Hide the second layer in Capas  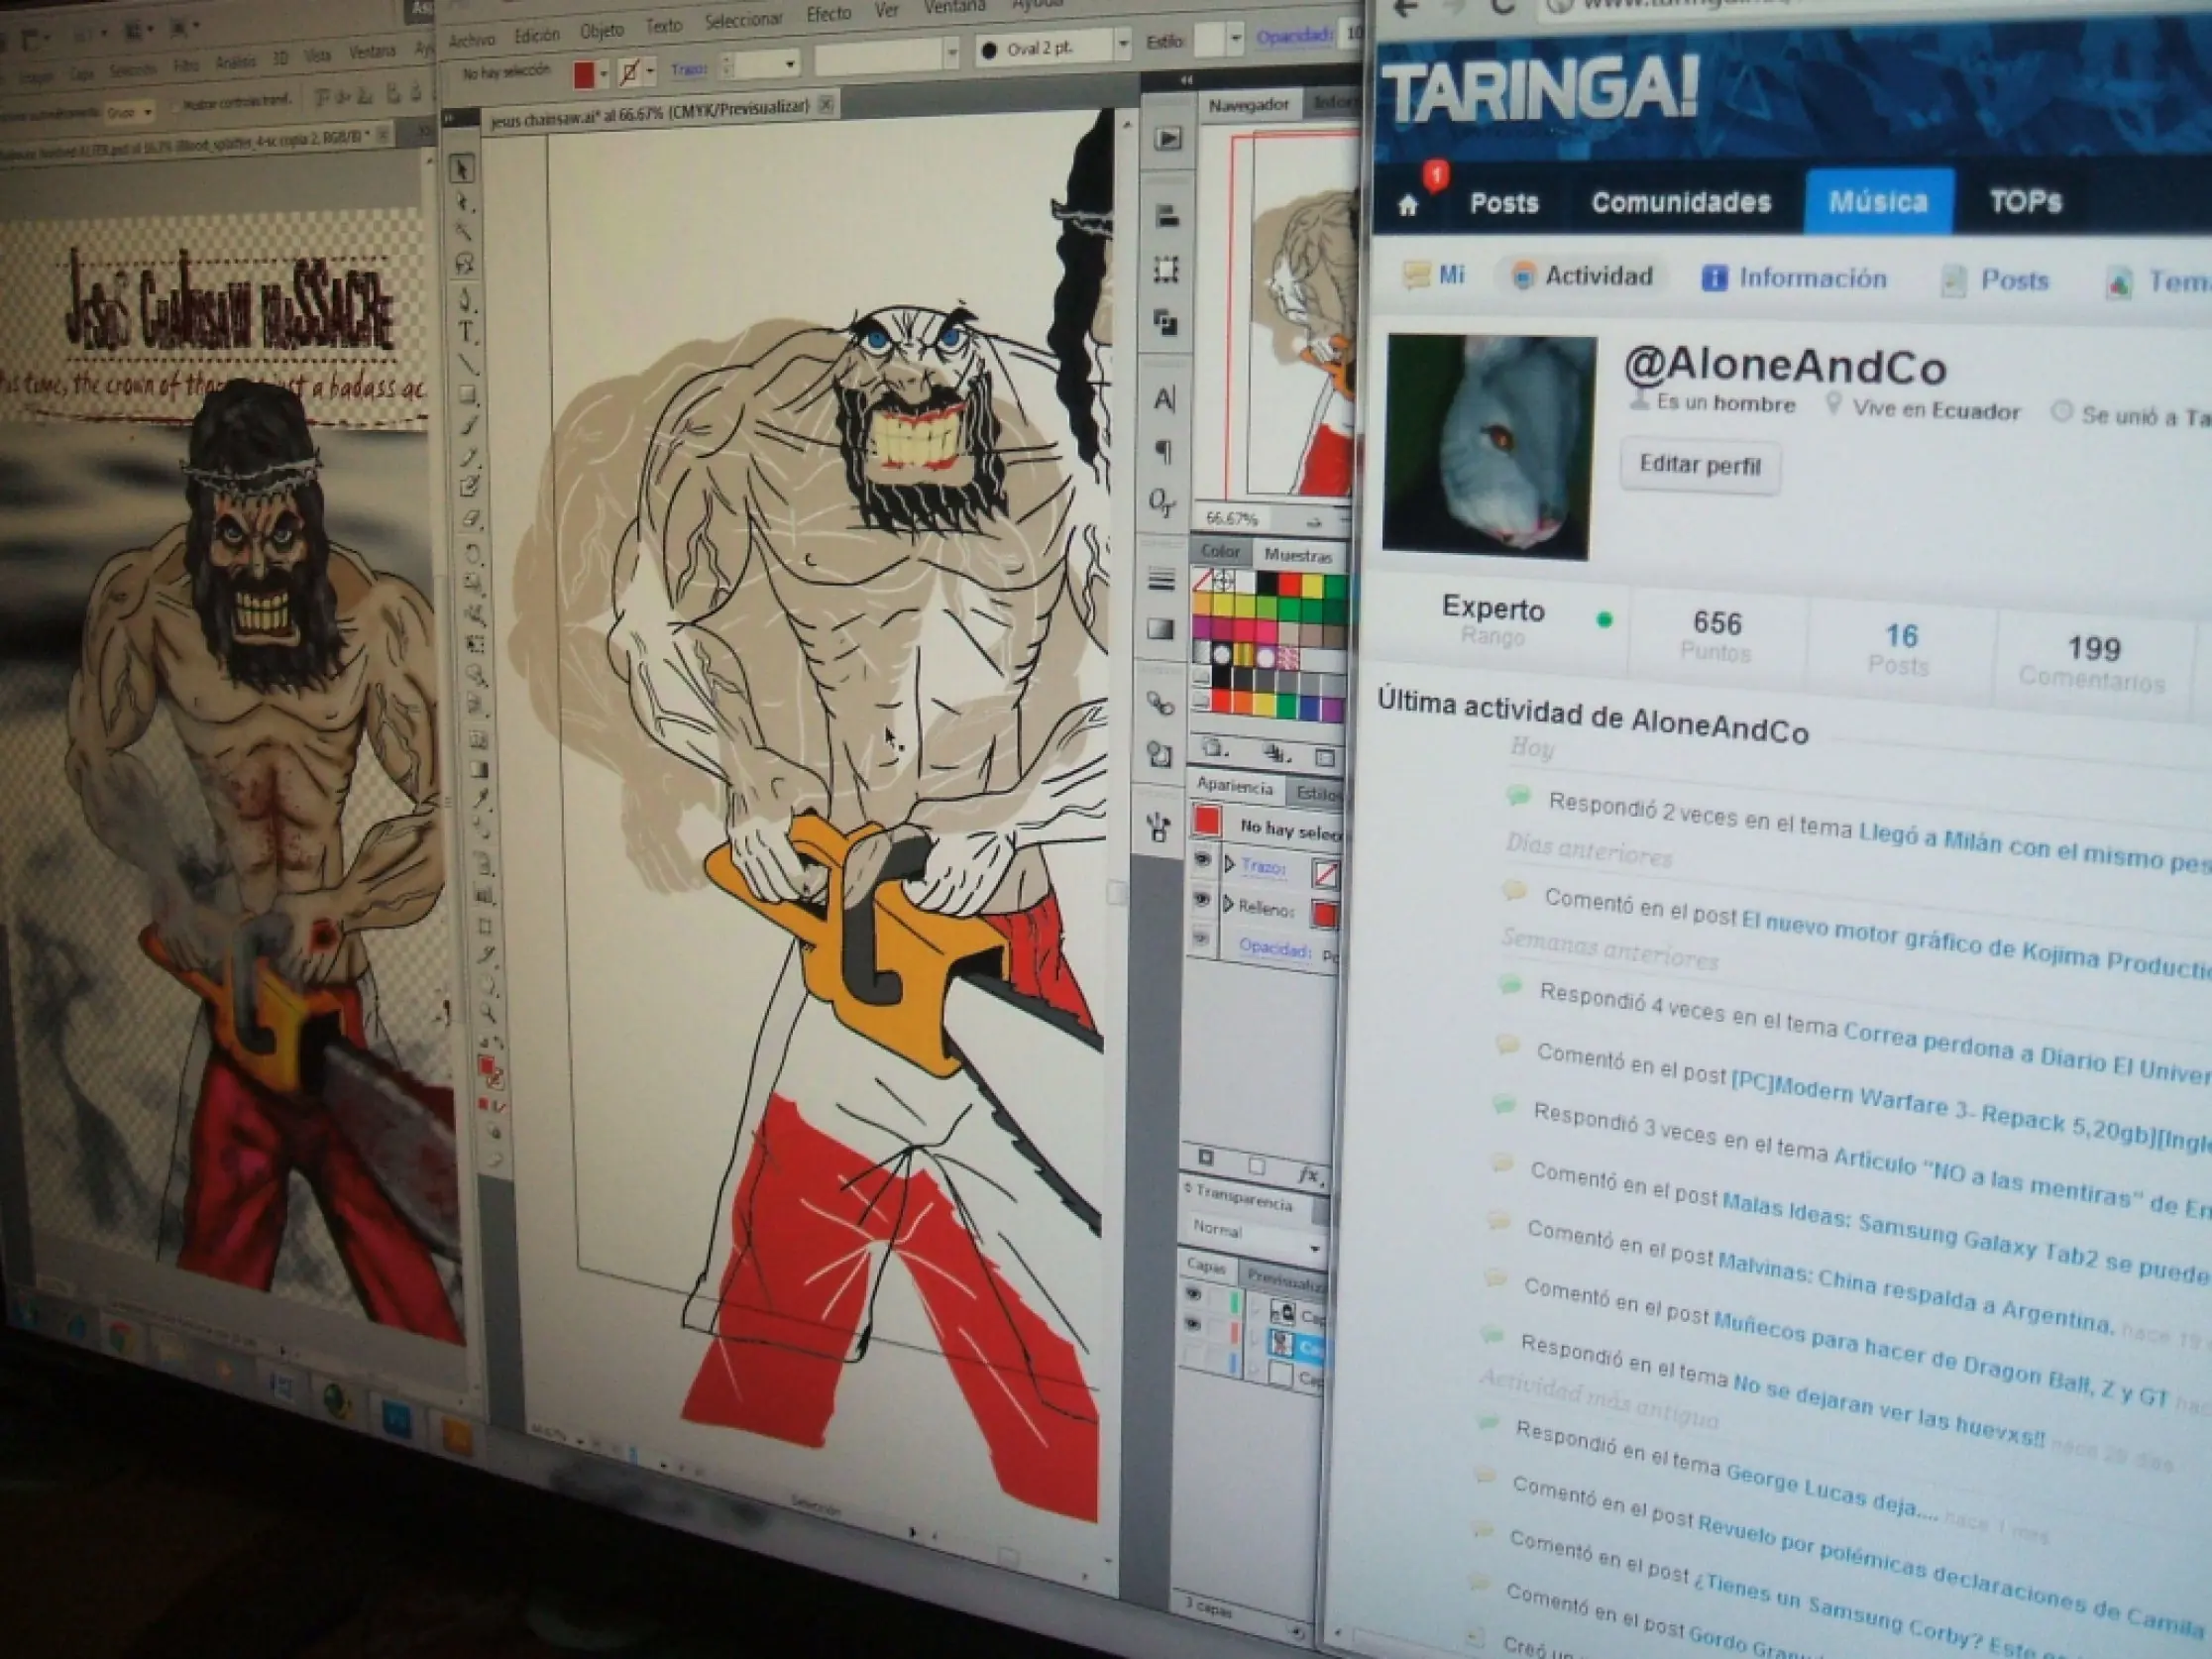(x=1192, y=1324)
